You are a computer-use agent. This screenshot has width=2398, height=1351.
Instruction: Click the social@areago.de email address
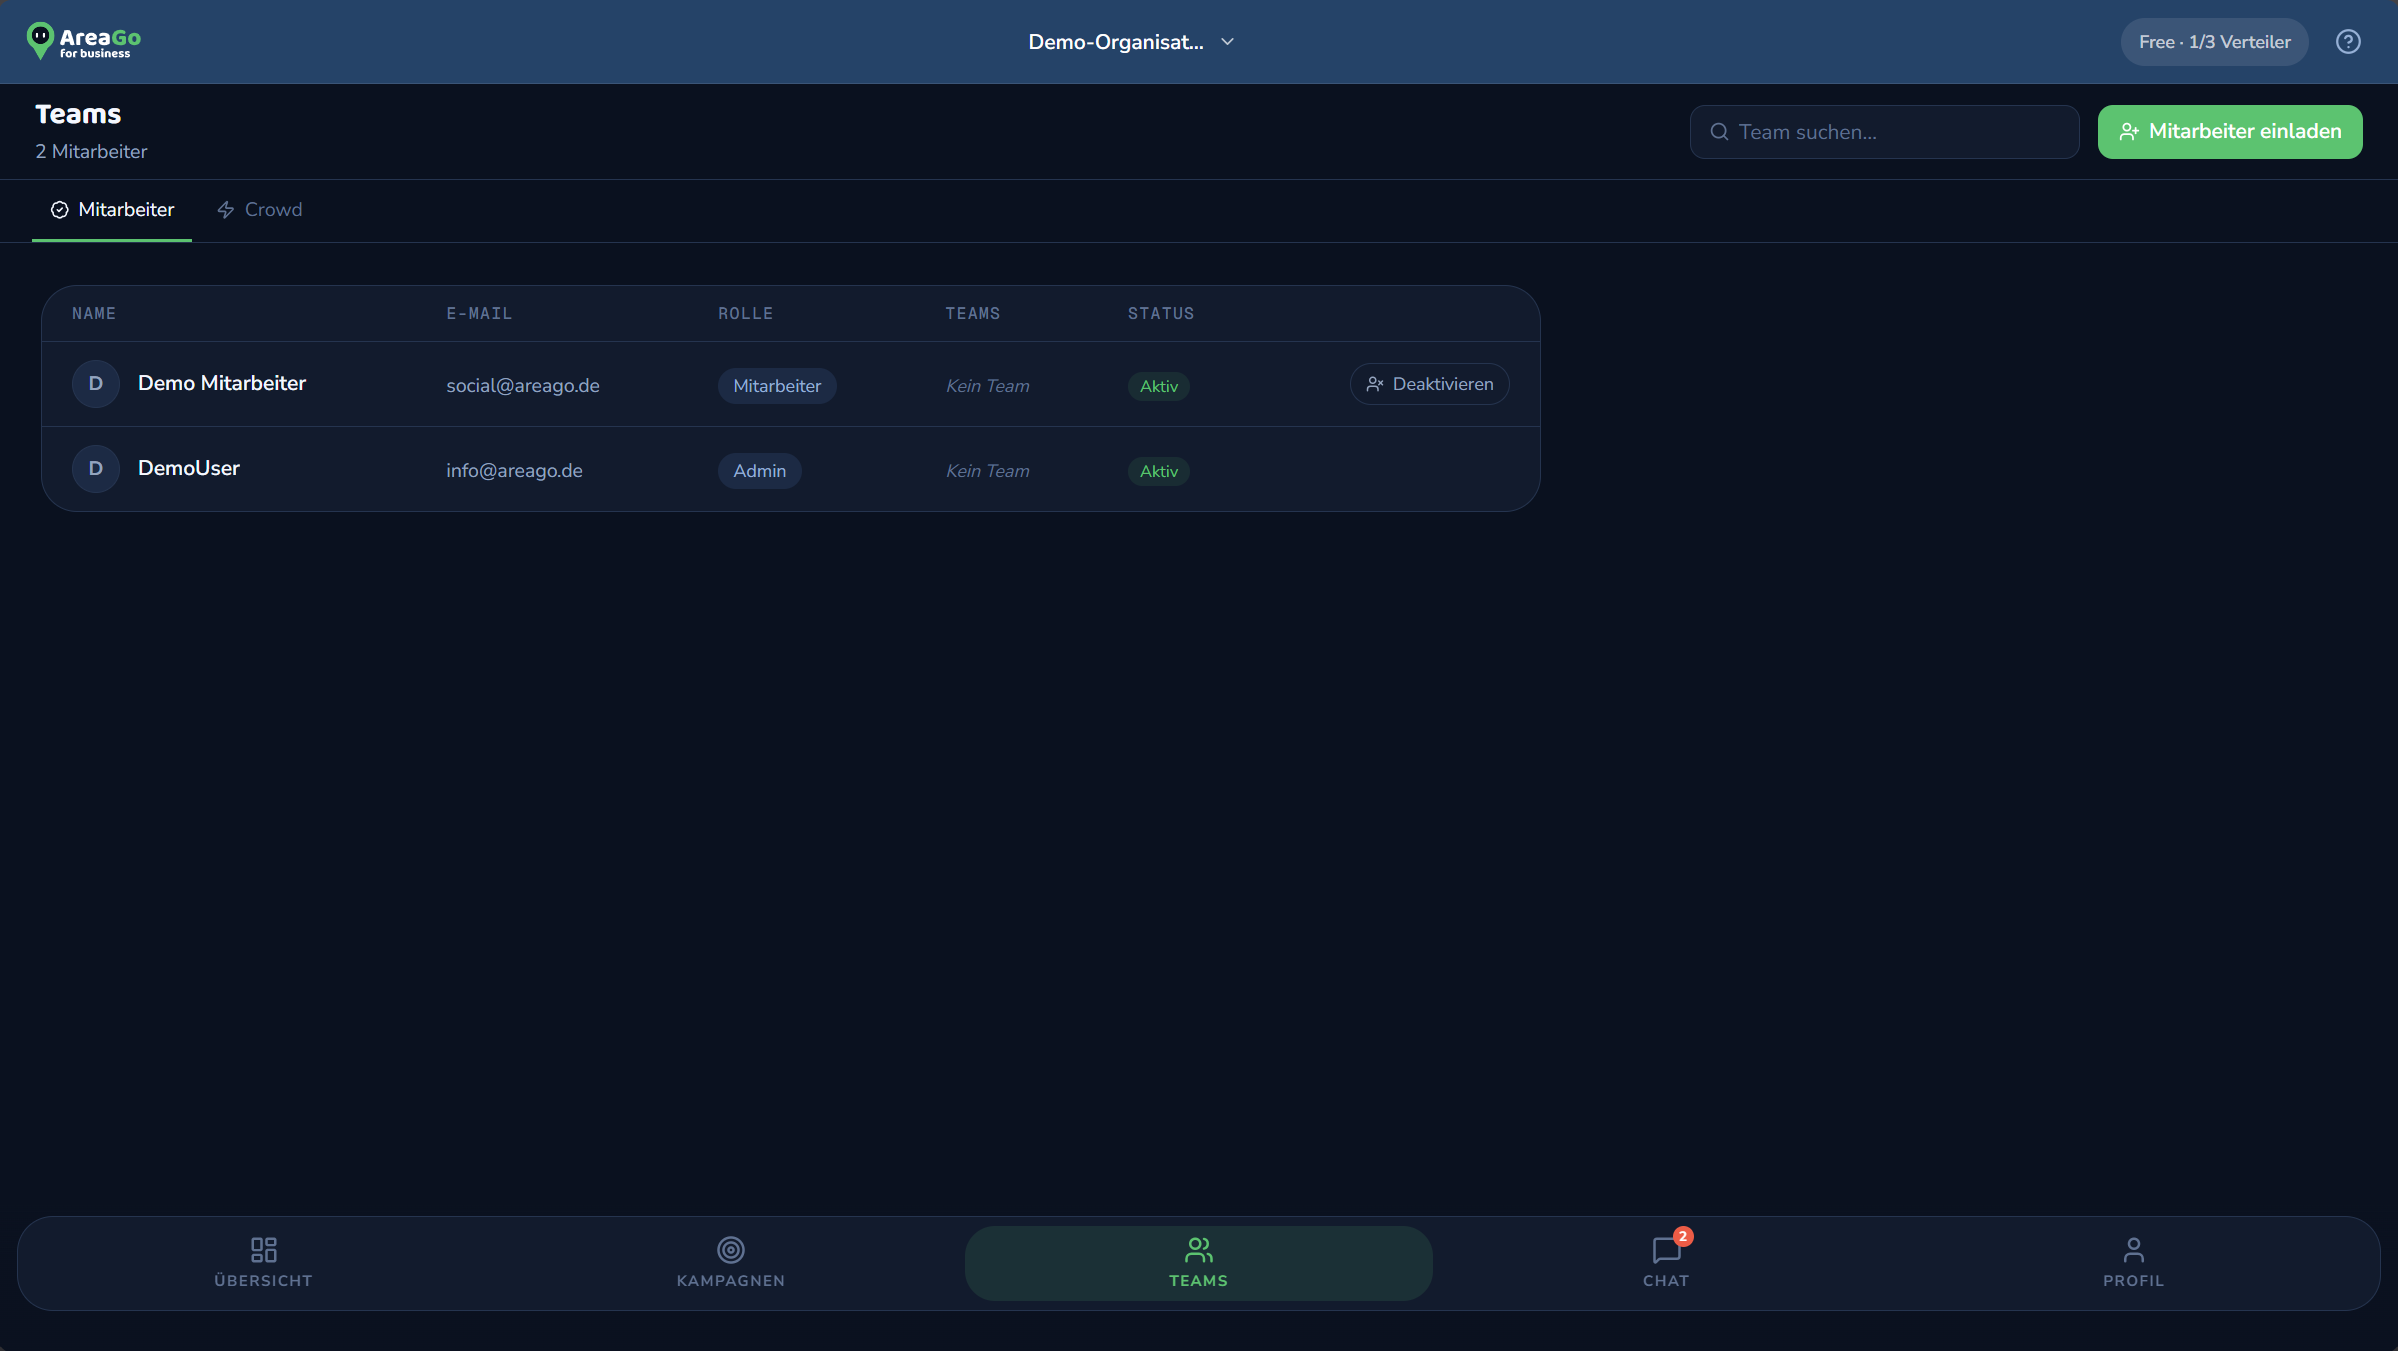[523, 386]
